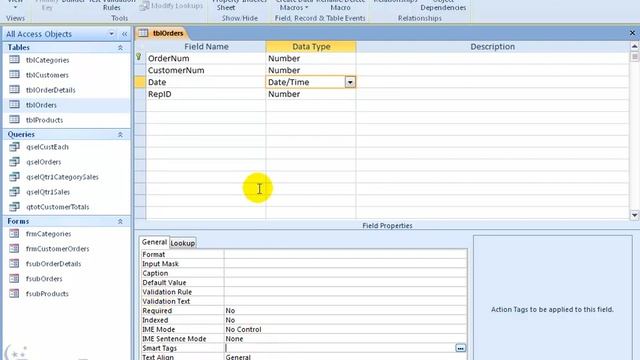The image size is (640, 360).
Task: Click the fsubProducts form icon
Action: 14,293
